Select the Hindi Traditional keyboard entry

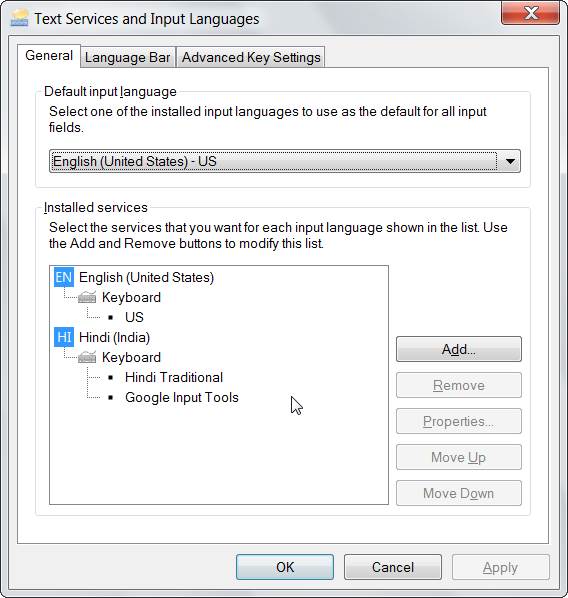click(x=174, y=377)
